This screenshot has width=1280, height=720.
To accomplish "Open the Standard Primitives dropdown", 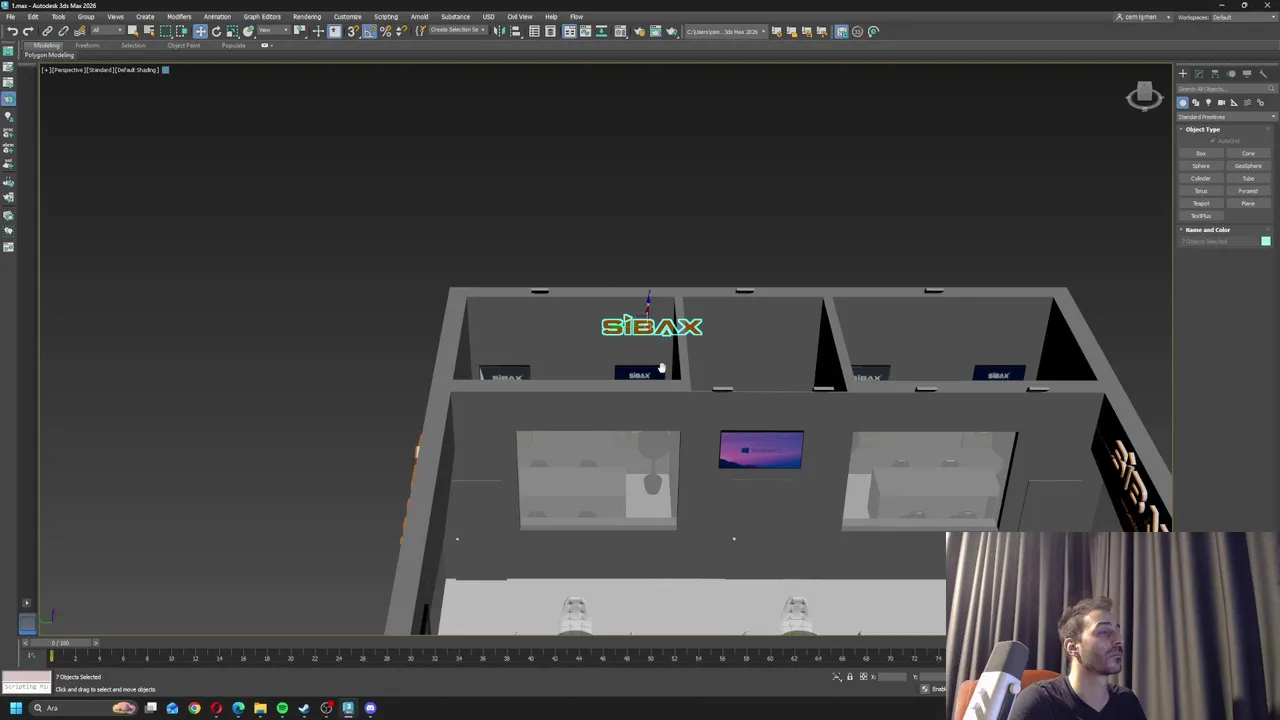I will coord(1227,117).
